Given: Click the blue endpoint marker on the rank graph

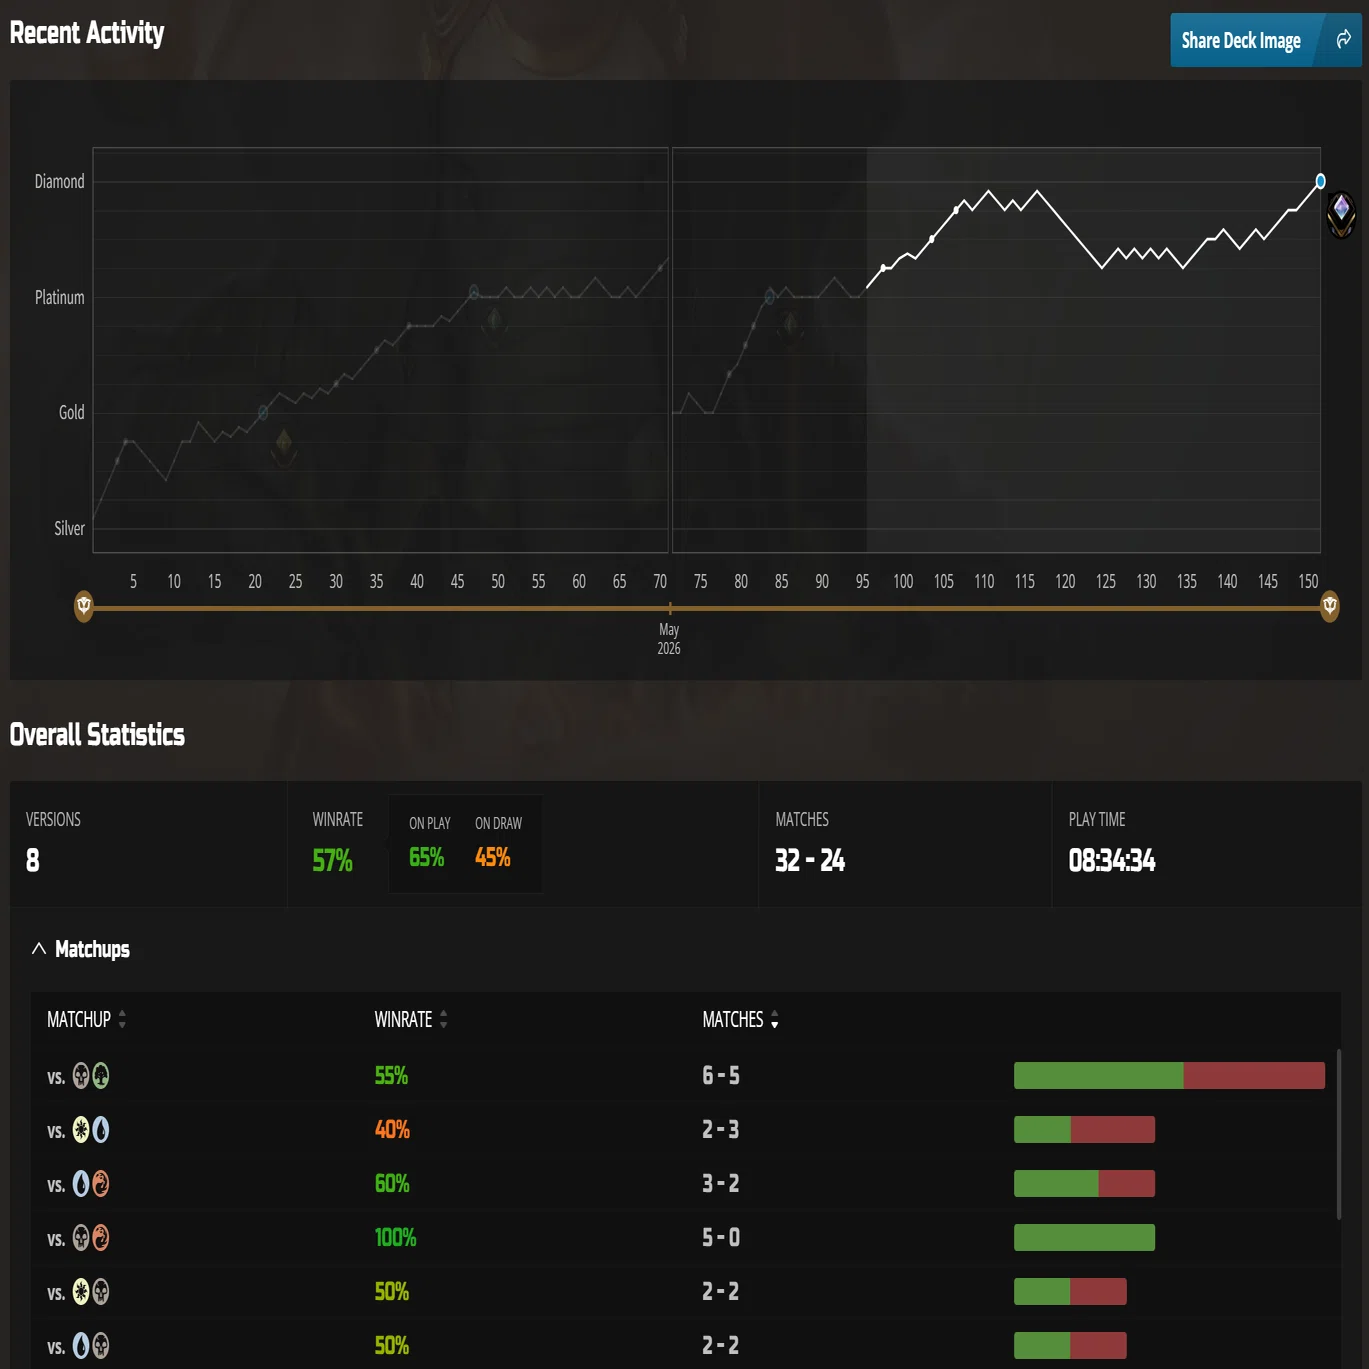Looking at the screenshot, I should point(1321,181).
